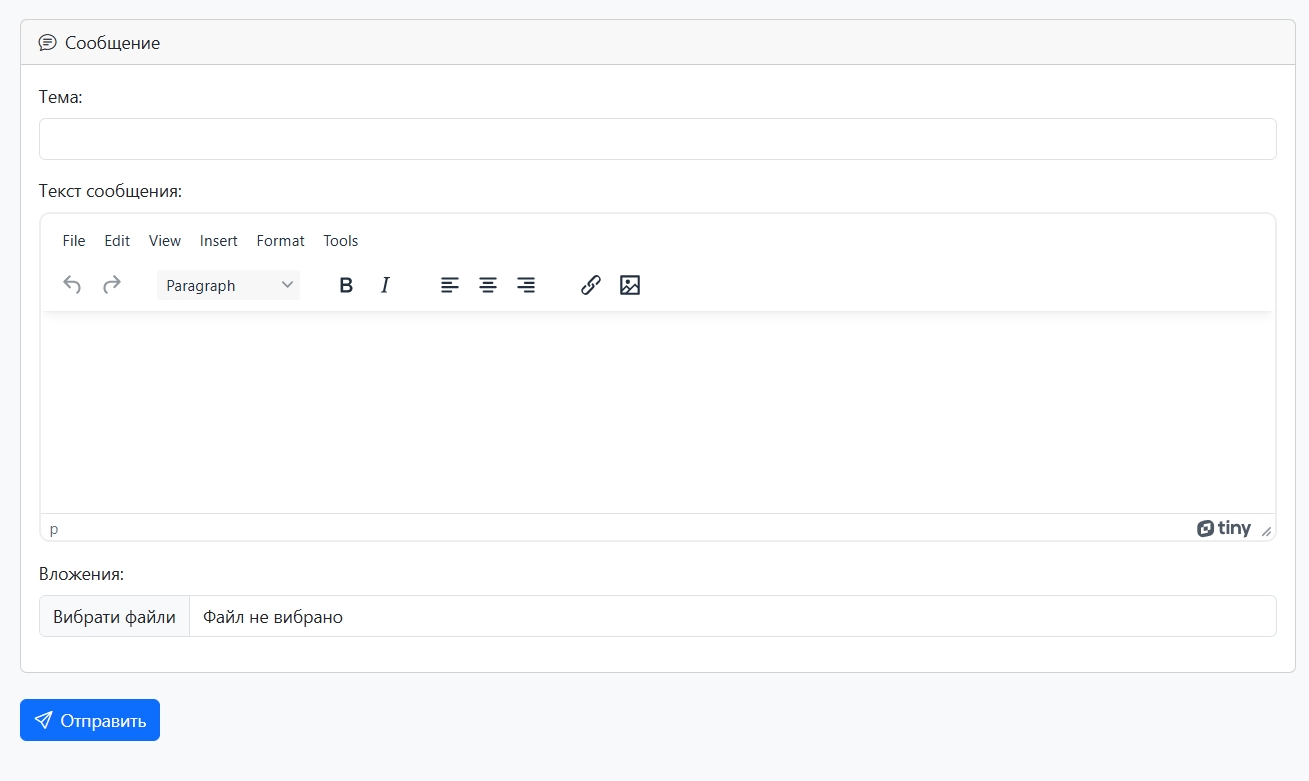Insert an image via picture icon
1309x781 pixels.
click(x=629, y=285)
